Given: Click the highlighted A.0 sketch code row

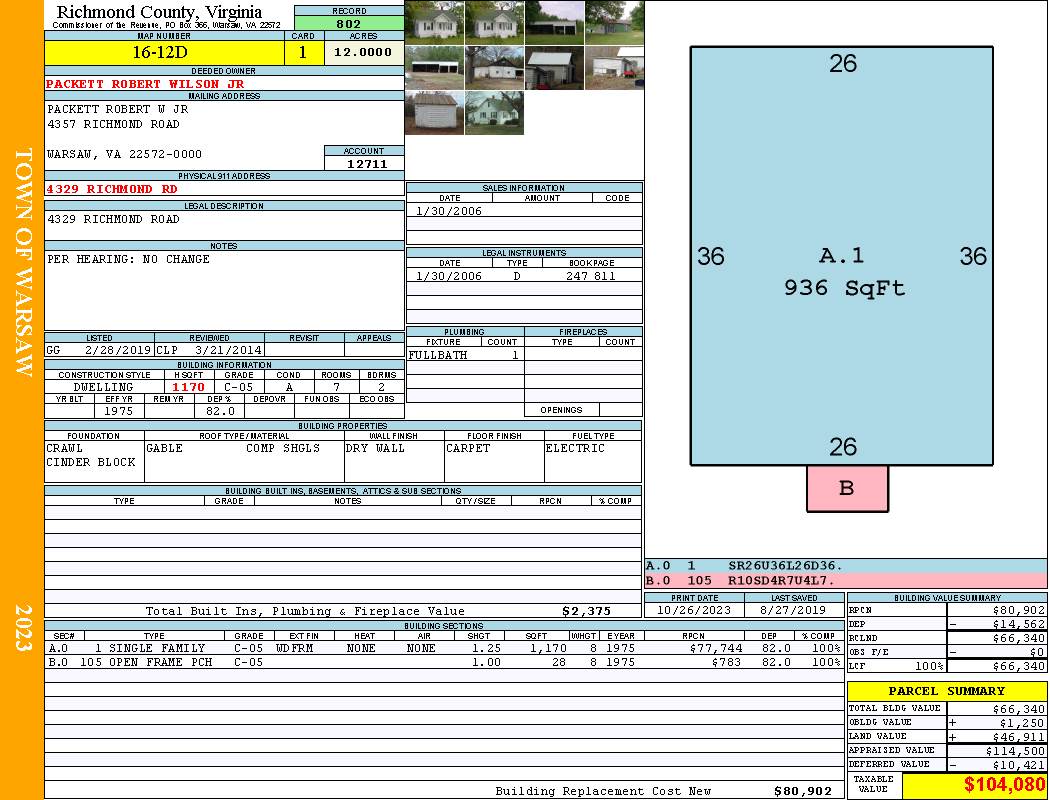Looking at the screenshot, I should 845,566.
